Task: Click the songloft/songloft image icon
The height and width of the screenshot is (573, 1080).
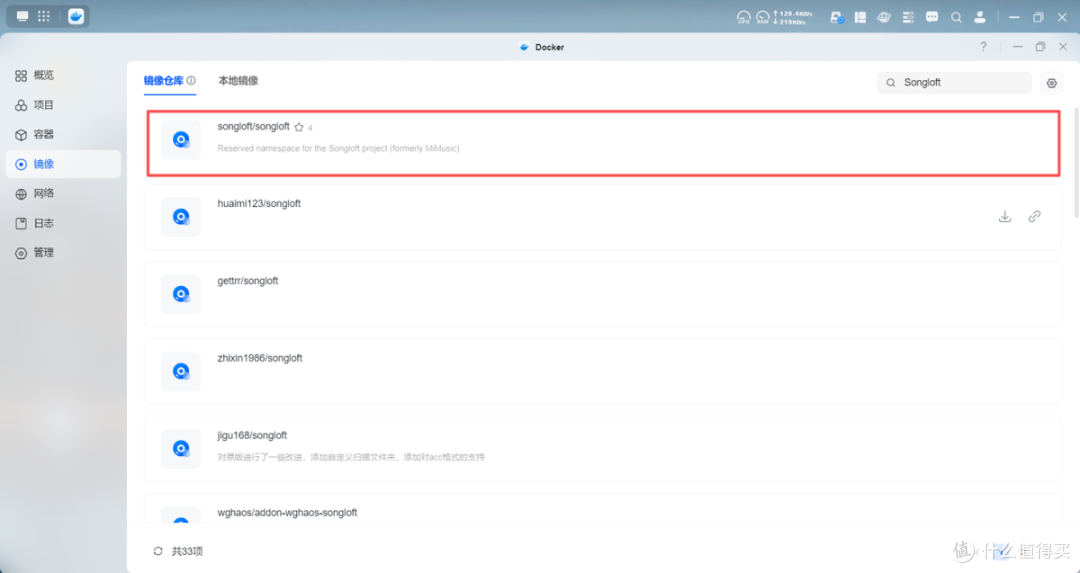Action: tap(181, 140)
